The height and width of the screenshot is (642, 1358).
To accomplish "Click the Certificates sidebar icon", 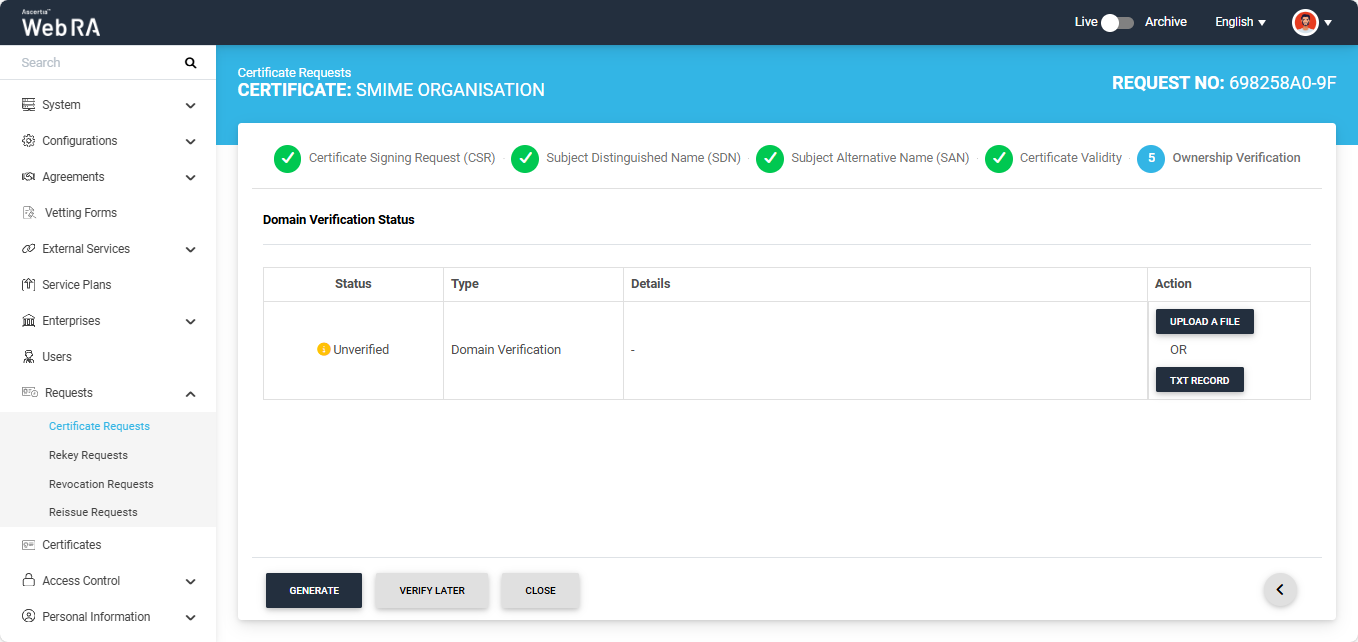I will (x=29, y=545).
